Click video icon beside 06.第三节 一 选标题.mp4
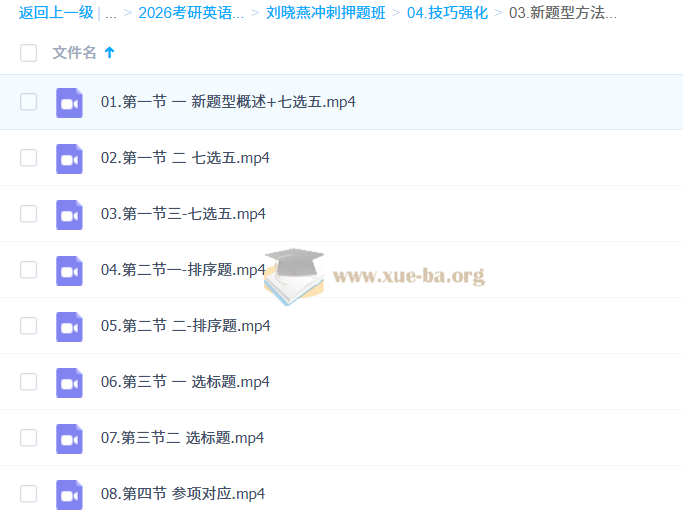The width and height of the screenshot is (683, 520). (x=69, y=382)
